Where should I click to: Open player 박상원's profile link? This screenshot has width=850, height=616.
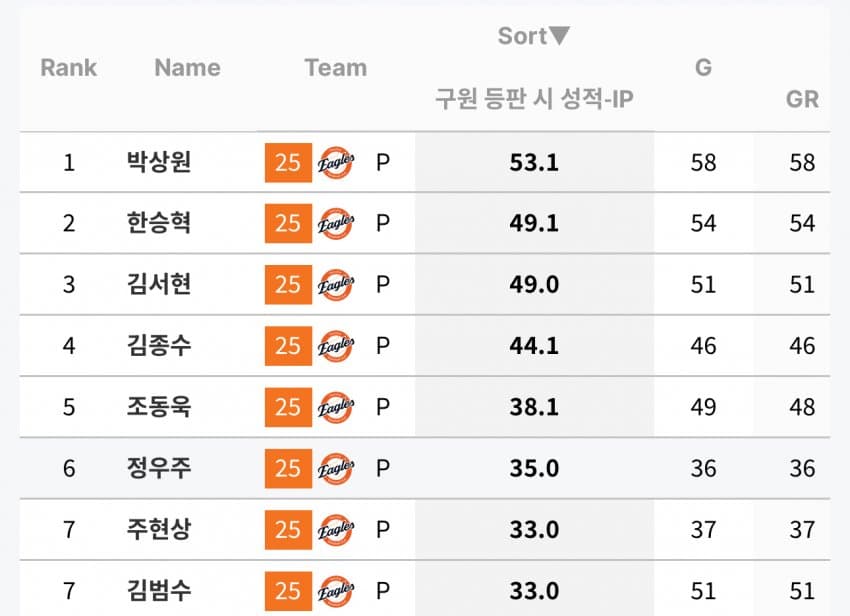(159, 163)
